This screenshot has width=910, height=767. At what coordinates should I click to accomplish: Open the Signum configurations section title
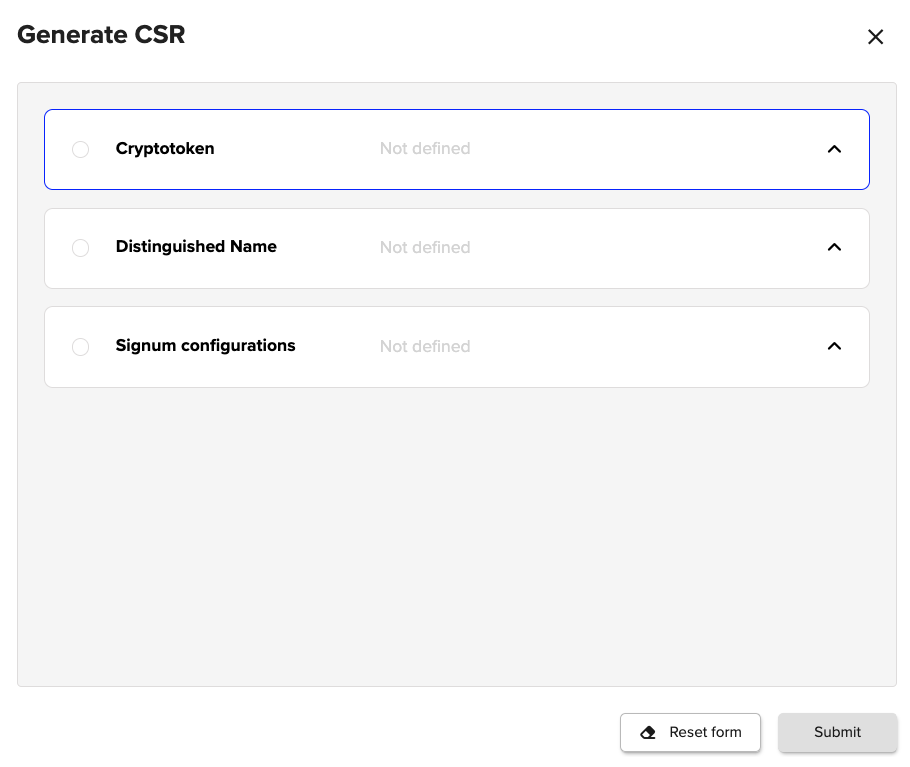point(205,346)
